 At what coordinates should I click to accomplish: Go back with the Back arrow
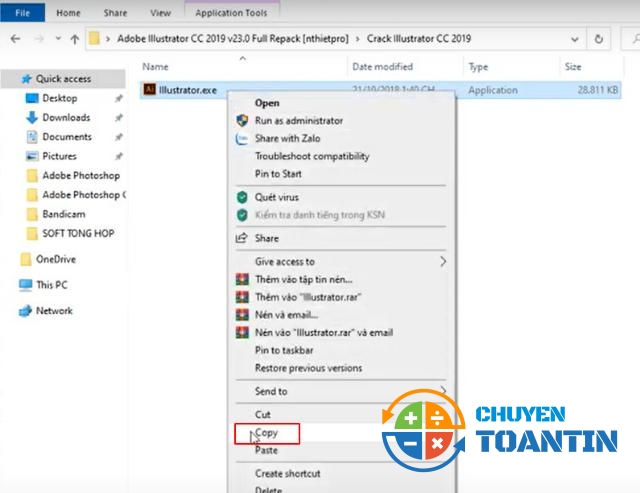tap(16, 39)
